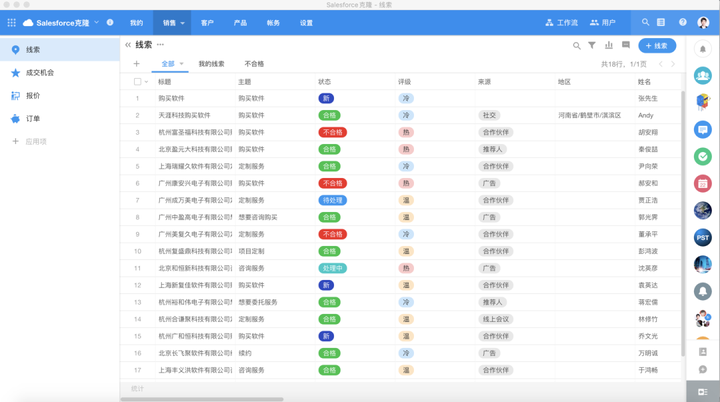This screenshot has height=402, width=720.
Task: Switch to the 客户 top menu
Action: [207, 23]
